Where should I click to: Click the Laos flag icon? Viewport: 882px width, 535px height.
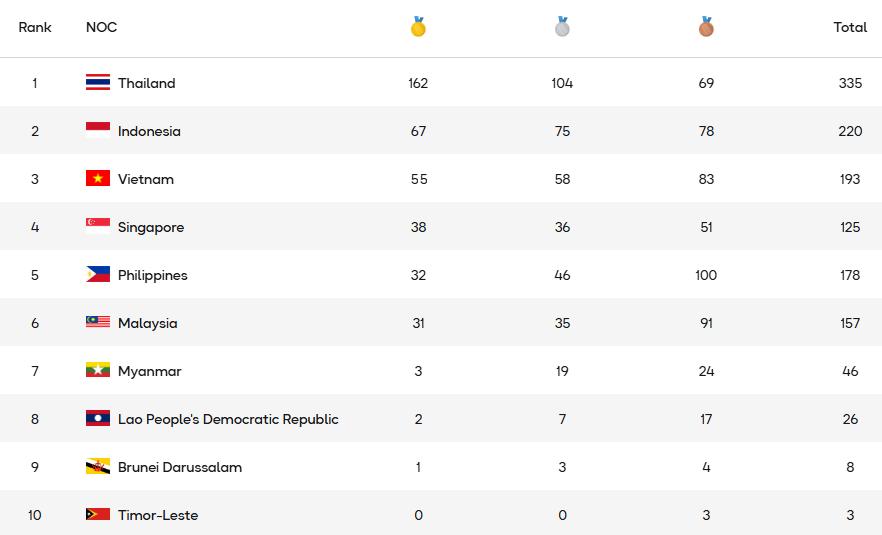(x=98, y=419)
